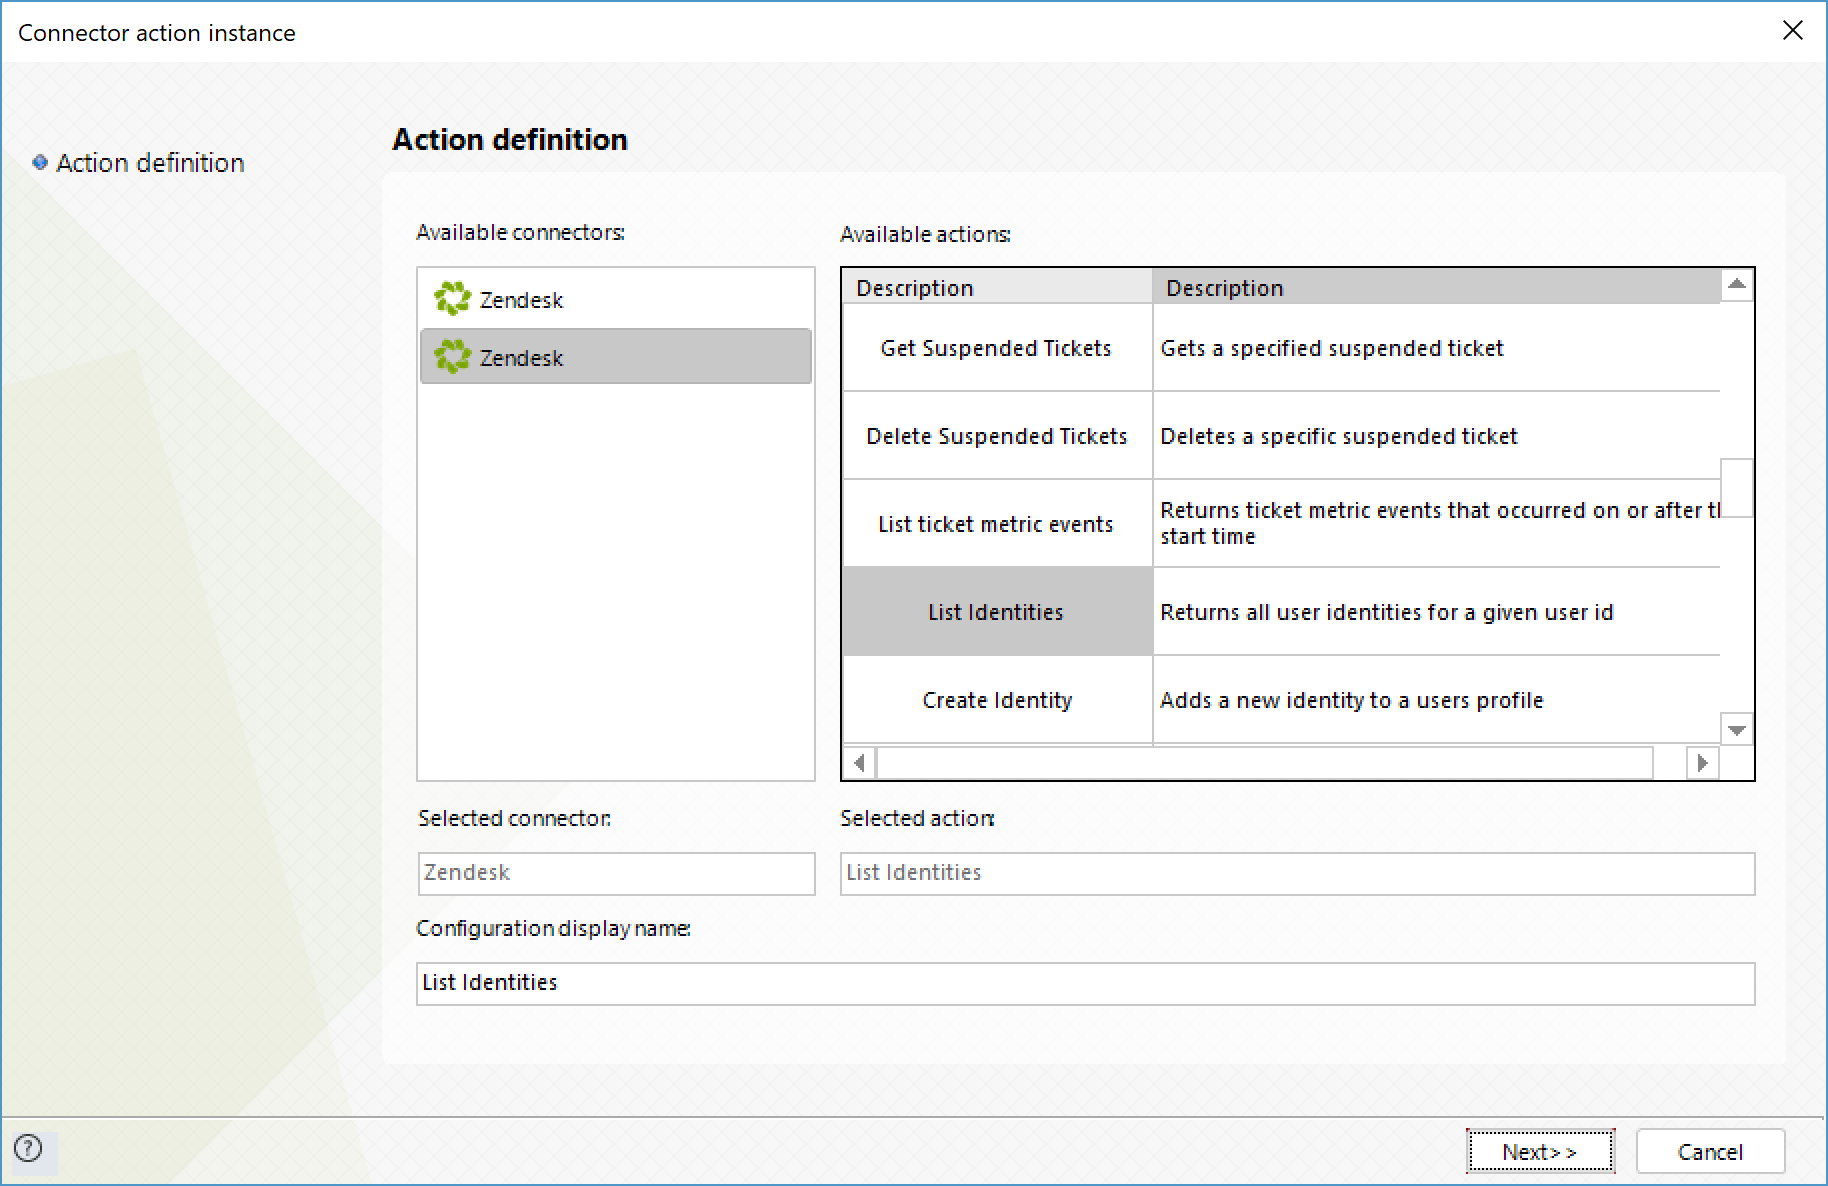Click the Next>> button
1828x1186 pixels.
coord(1540,1152)
